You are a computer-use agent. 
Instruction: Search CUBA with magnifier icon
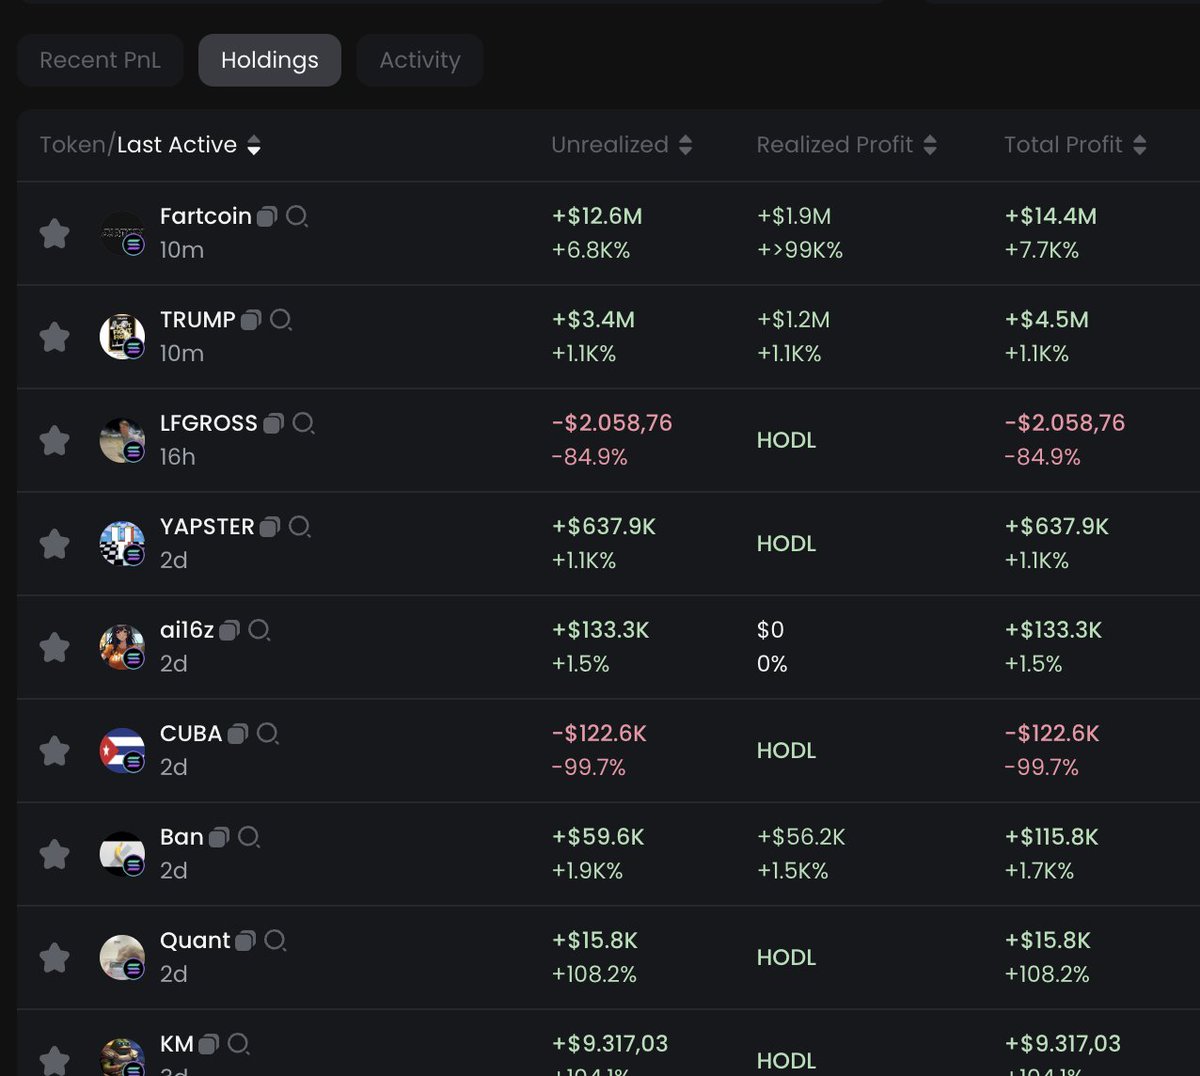tap(267, 734)
